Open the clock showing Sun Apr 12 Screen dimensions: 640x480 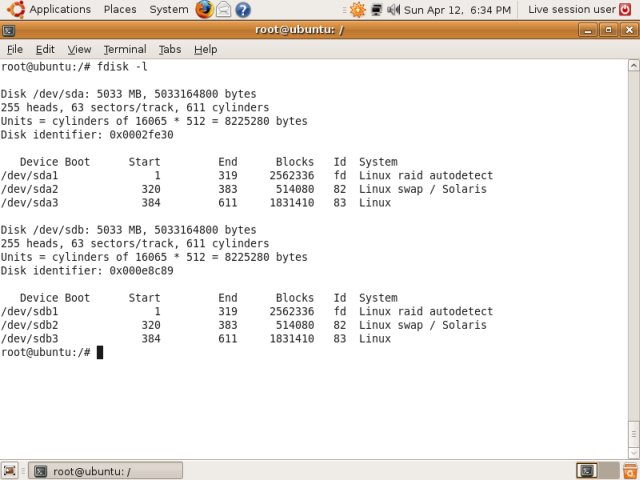(457, 10)
